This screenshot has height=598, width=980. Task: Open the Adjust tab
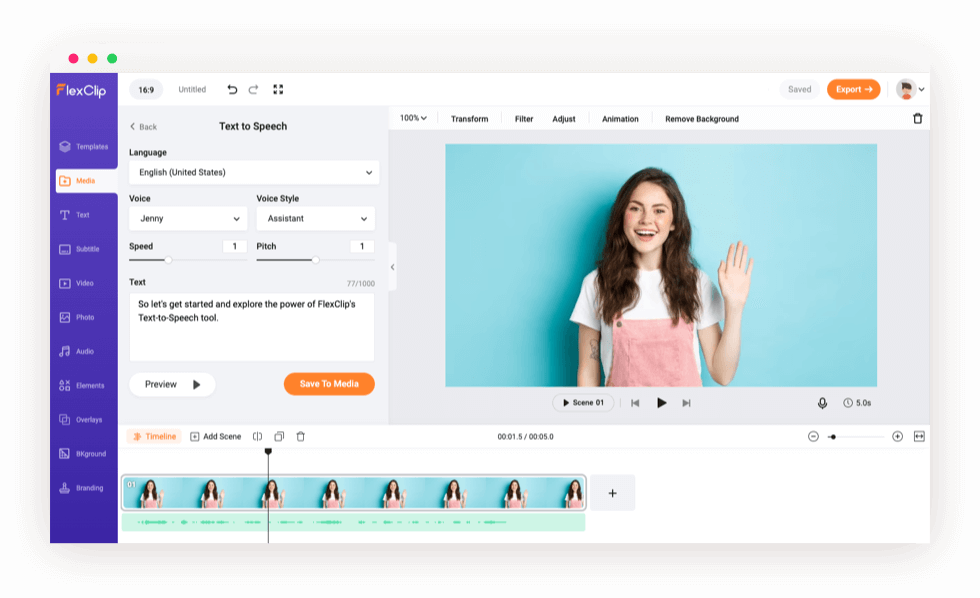coord(564,119)
